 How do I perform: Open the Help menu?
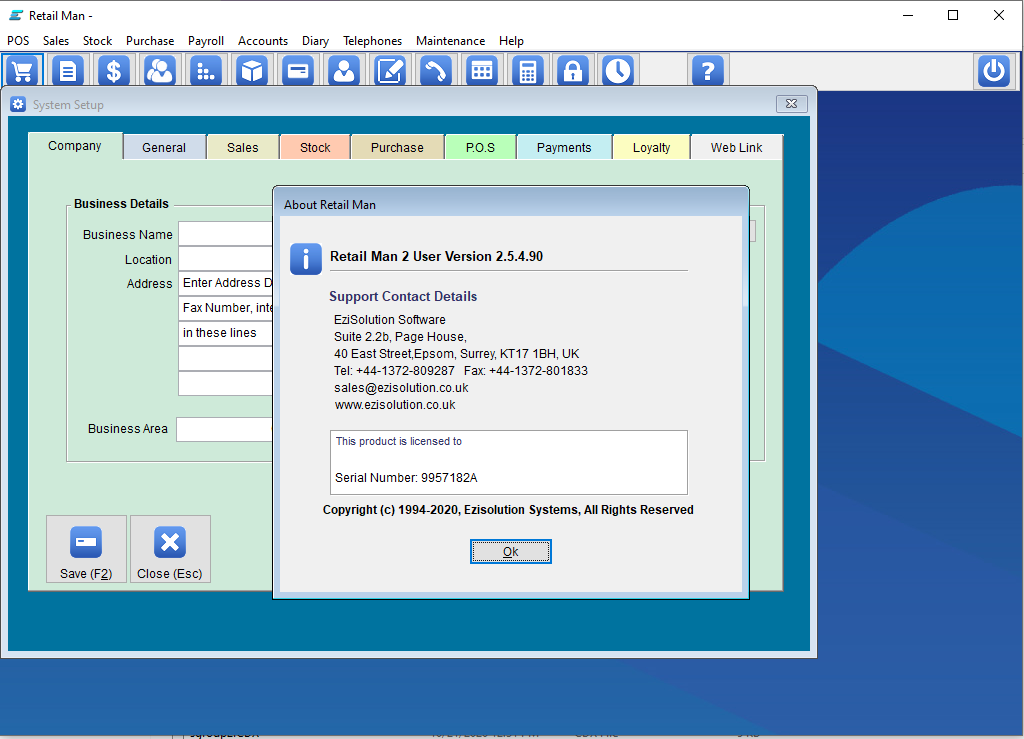tap(511, 40)
